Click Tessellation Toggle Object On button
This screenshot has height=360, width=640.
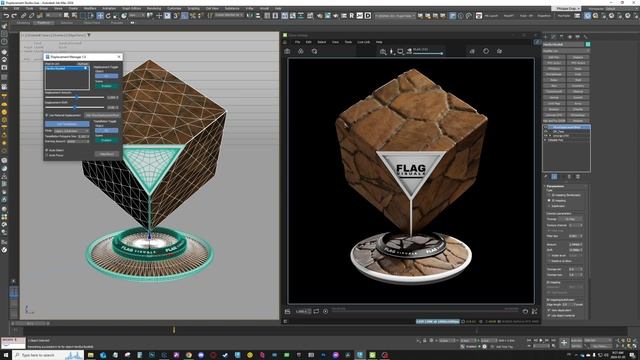[x=107, y=130]
